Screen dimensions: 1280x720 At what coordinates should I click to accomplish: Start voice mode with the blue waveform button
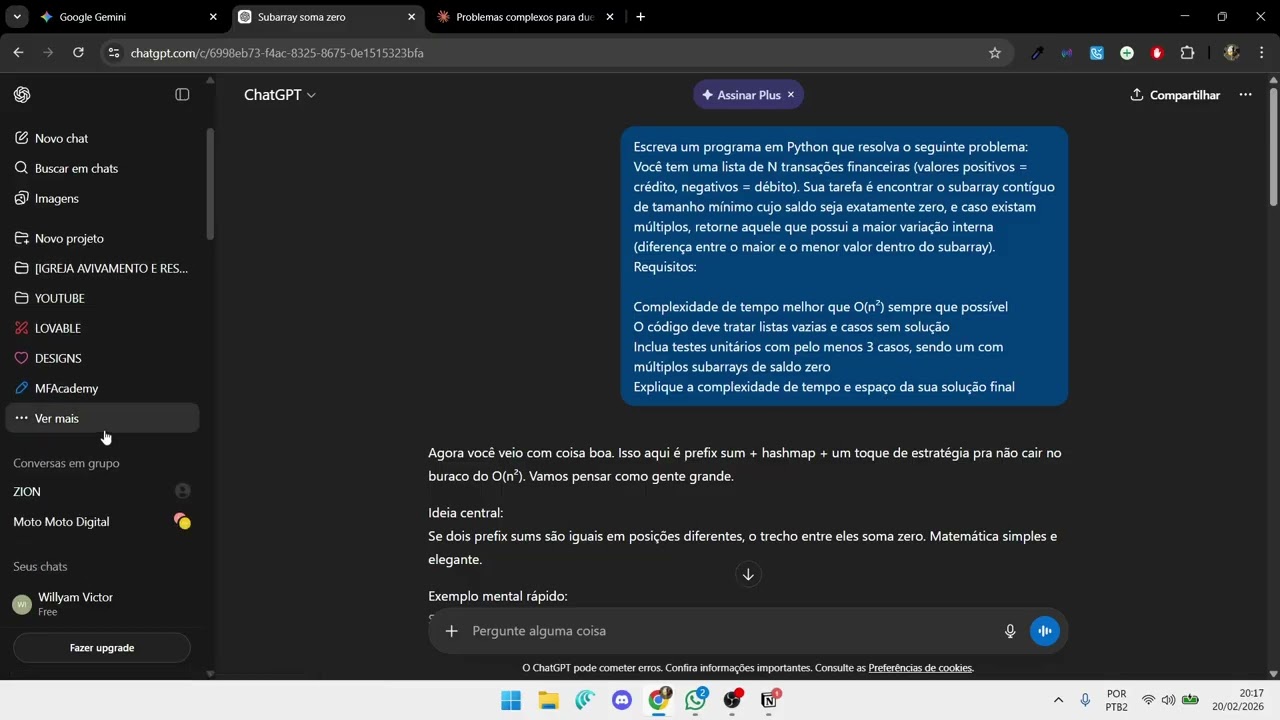click(x=1045, y=631)
